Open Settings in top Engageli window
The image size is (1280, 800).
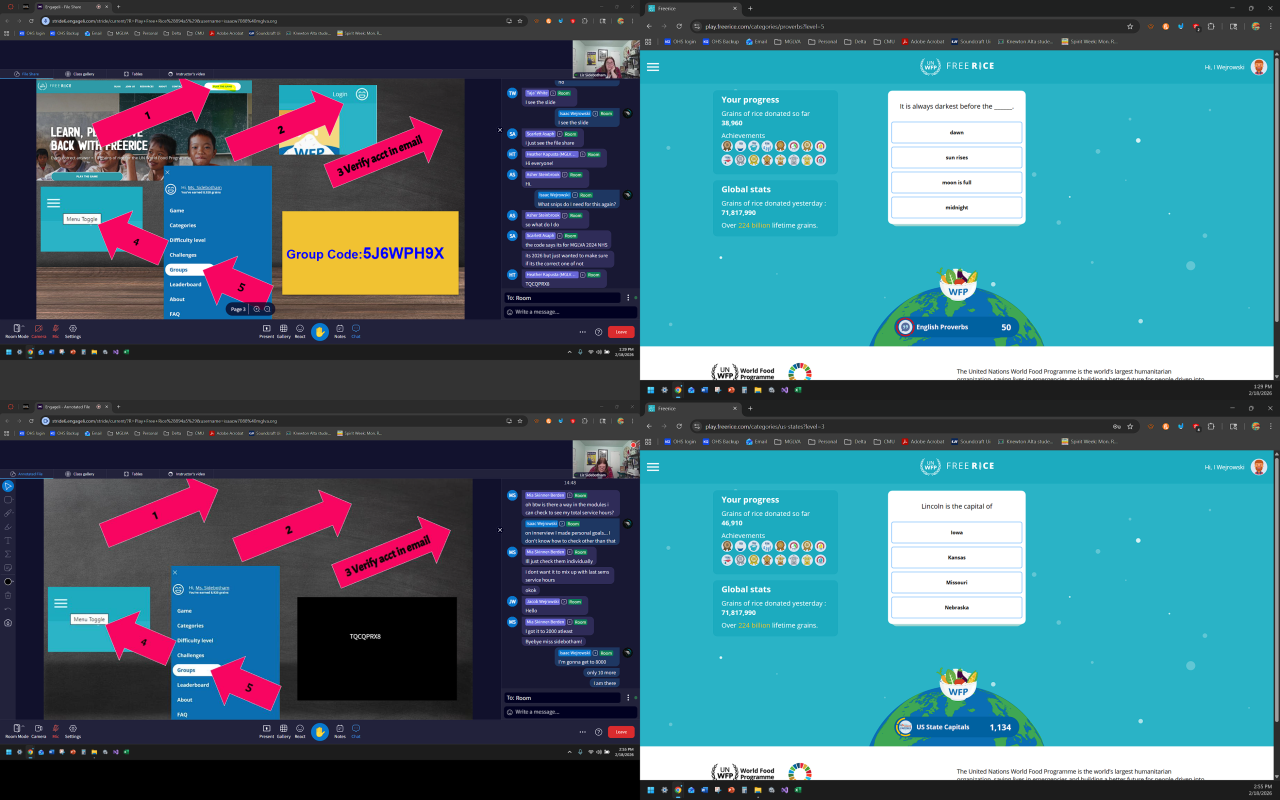tap(73, 330)
